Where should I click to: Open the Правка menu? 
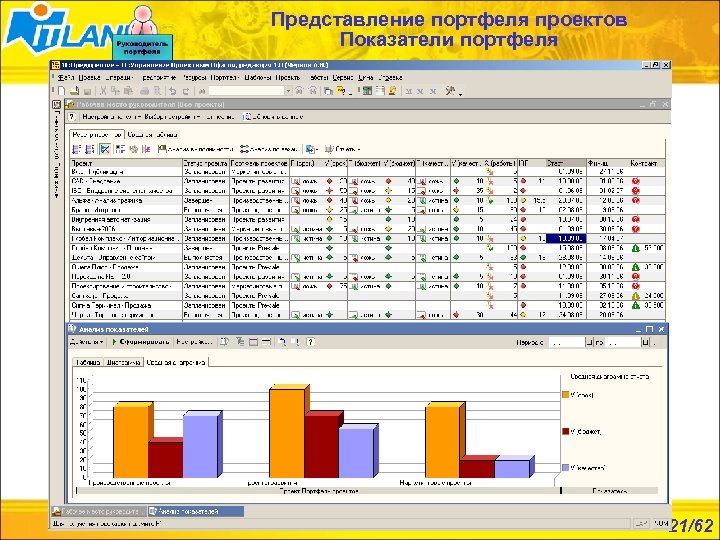coord(89,78)
